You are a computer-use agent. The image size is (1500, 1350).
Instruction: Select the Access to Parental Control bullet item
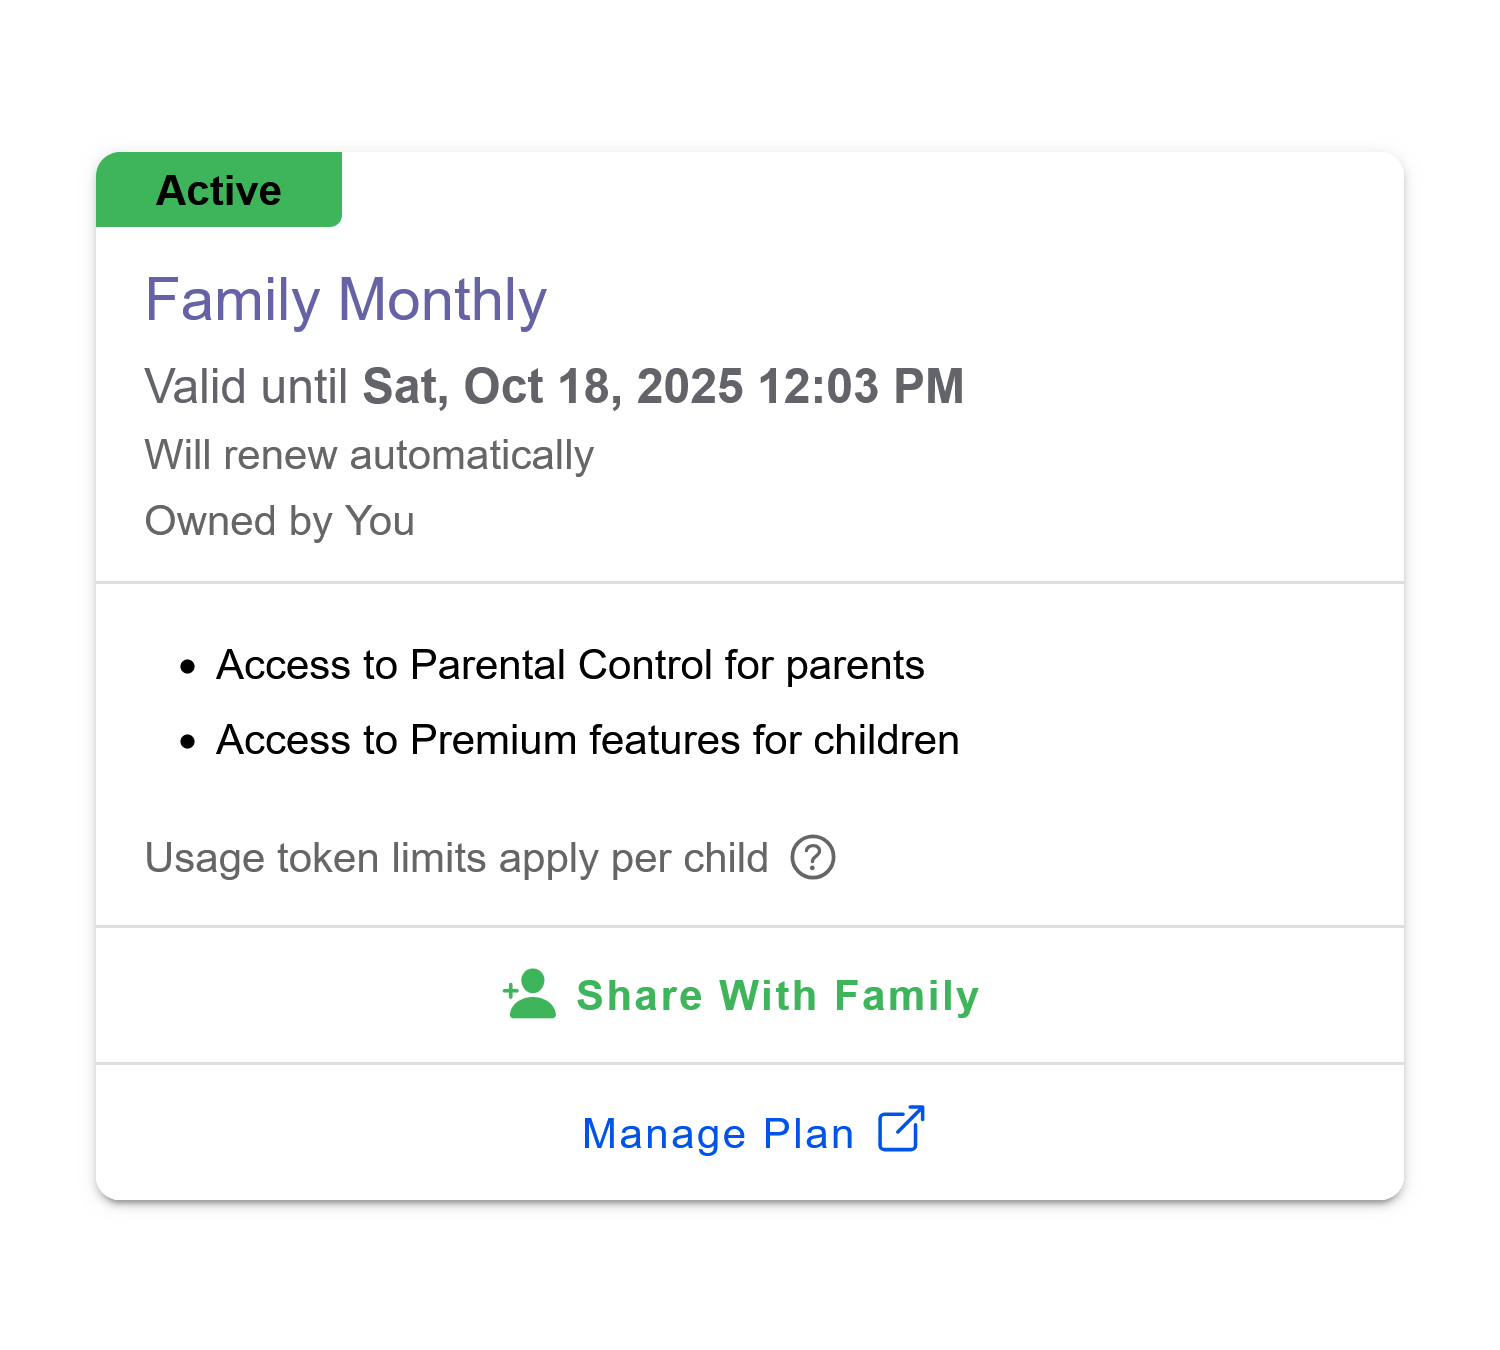(570, 664)
